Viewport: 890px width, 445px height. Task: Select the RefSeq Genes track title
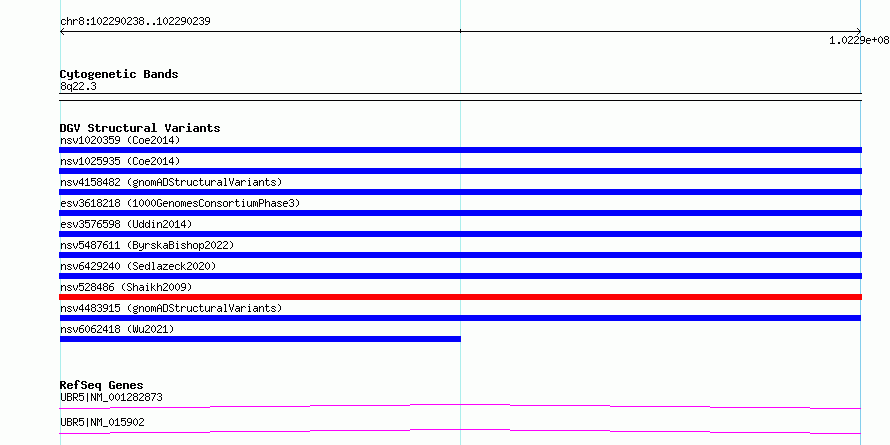(101, 385)
